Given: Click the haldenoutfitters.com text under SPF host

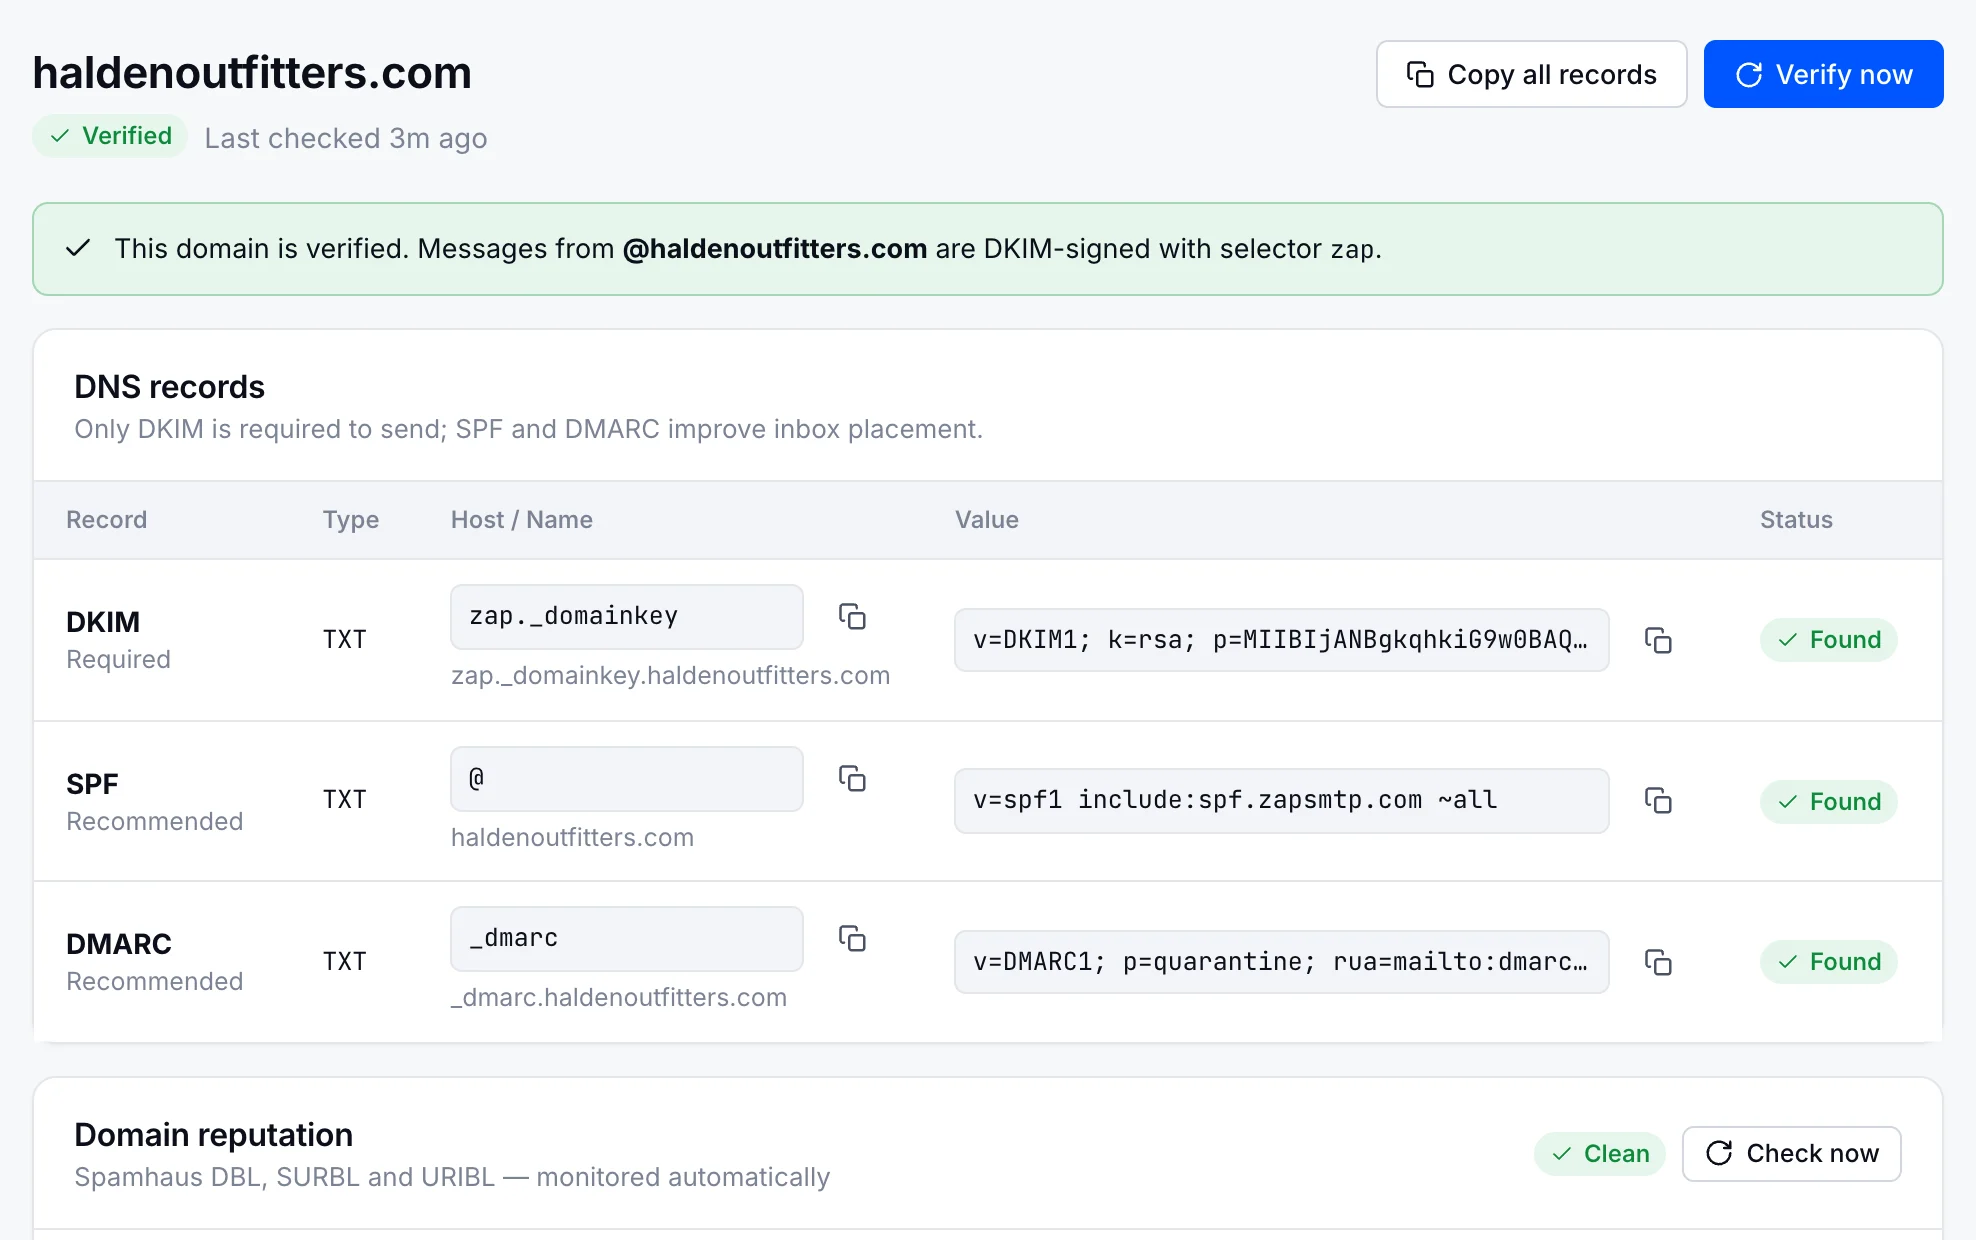Looking at the screenshot, I should (572, 838).
